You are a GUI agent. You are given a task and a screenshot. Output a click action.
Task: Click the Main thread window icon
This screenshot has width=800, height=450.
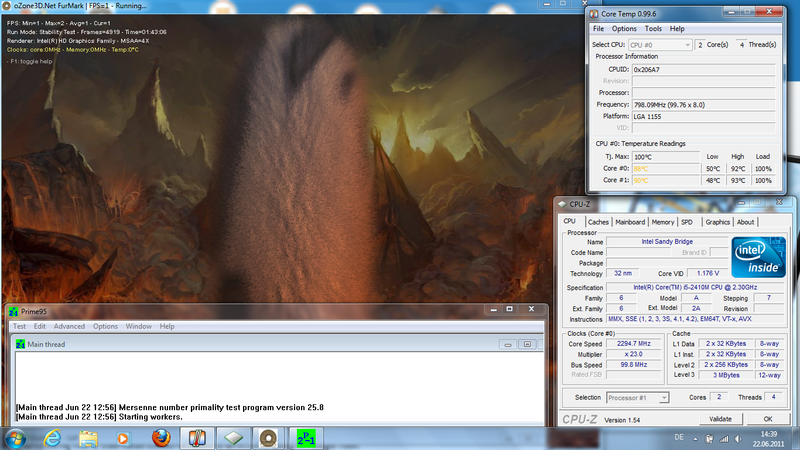click(x=20, y=344)
